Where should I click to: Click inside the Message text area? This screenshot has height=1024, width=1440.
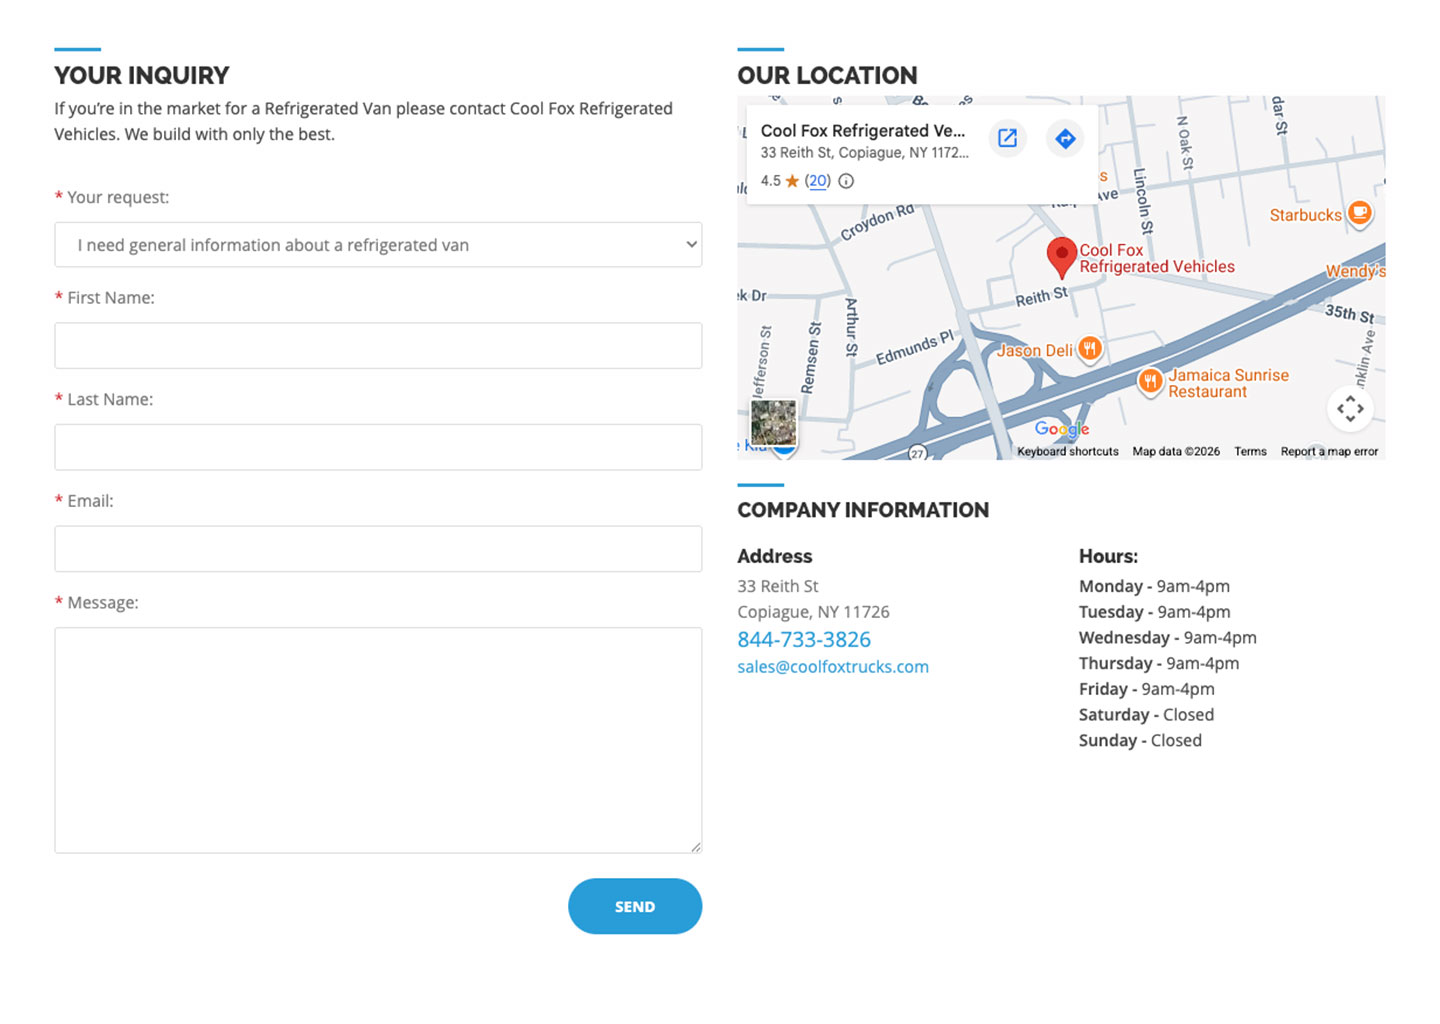coord(378,740)
